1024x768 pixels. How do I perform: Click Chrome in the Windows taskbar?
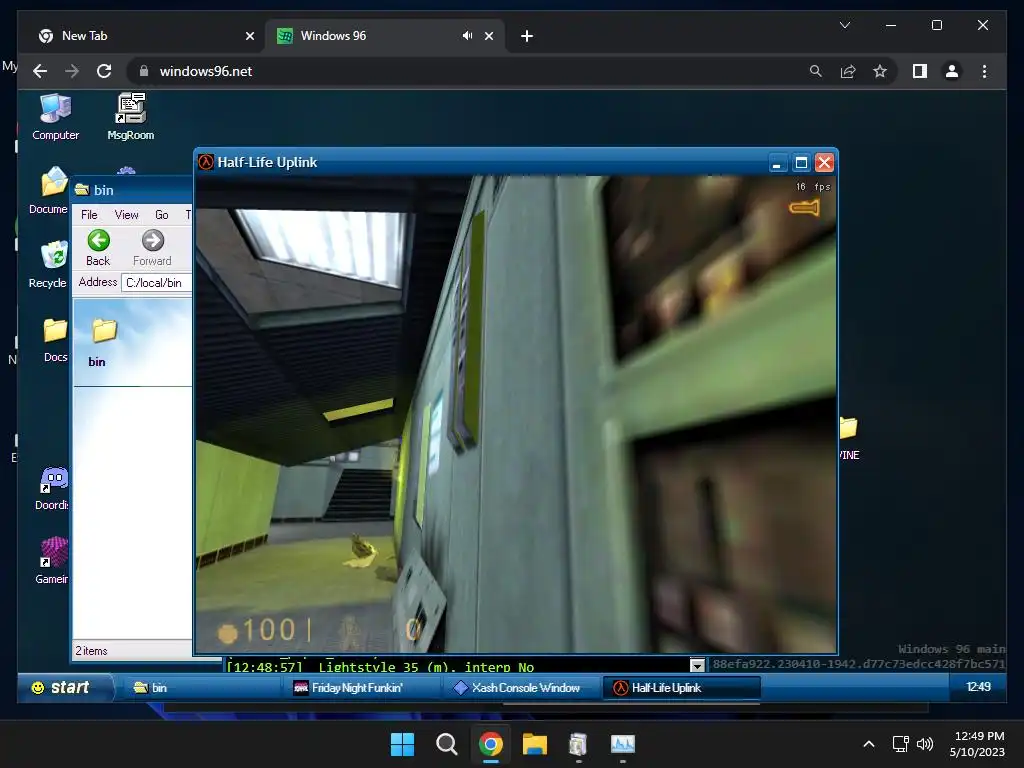(490, 744)
